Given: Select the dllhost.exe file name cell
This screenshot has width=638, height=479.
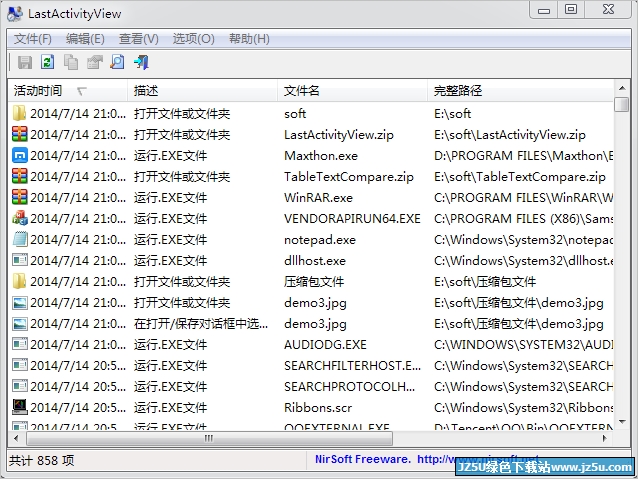Looking at the screenshot, I should tap(315, 260).
